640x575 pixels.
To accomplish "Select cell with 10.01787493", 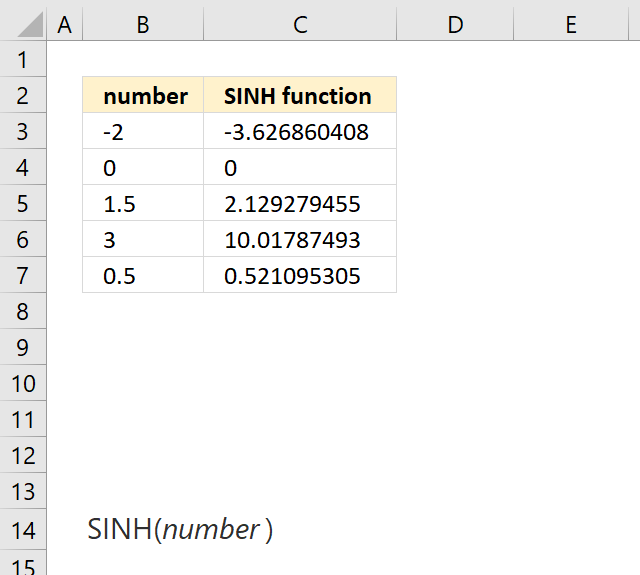I will point(300,239).
